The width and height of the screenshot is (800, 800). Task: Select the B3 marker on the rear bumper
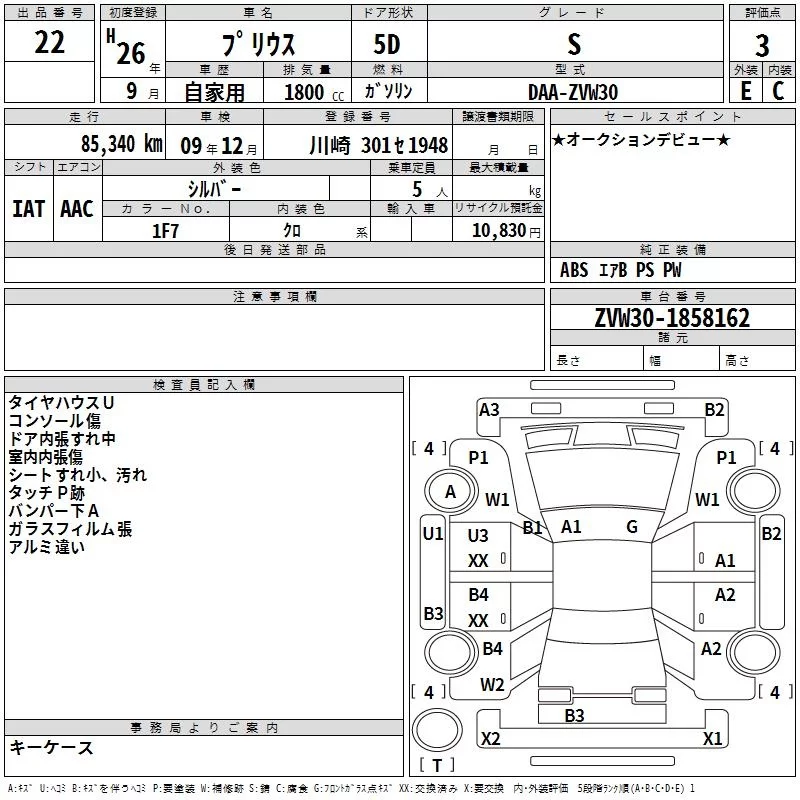coord(574,716)
